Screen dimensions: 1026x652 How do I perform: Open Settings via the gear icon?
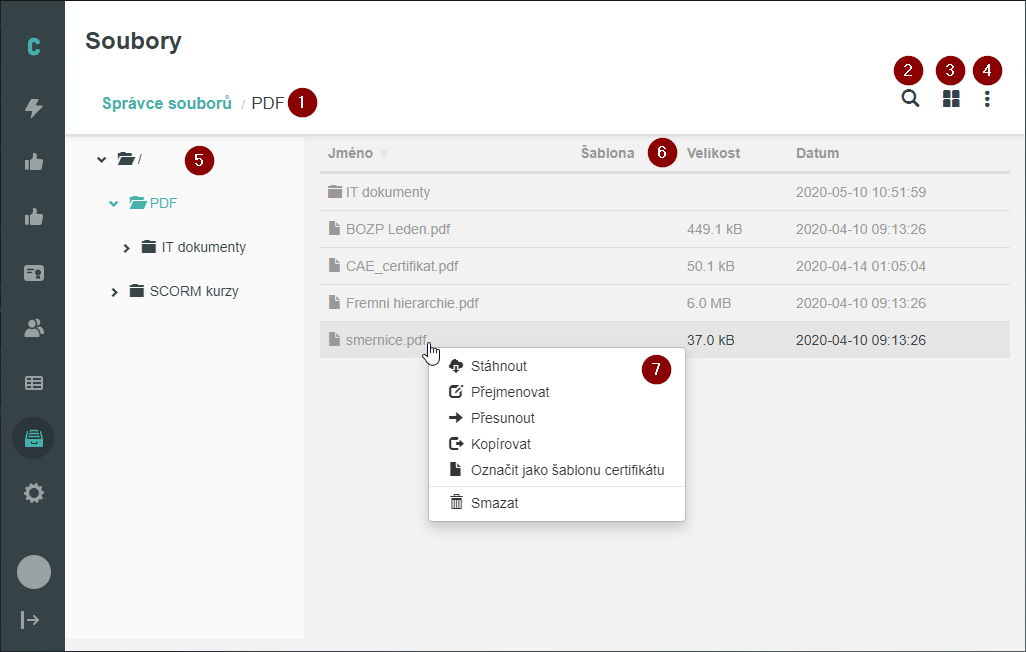33,493
